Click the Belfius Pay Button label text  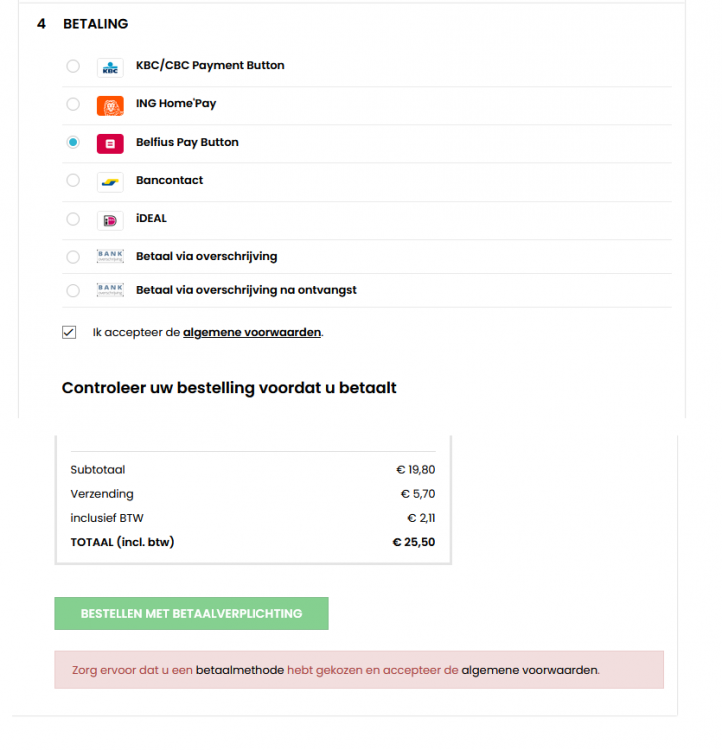coord(187,142)
